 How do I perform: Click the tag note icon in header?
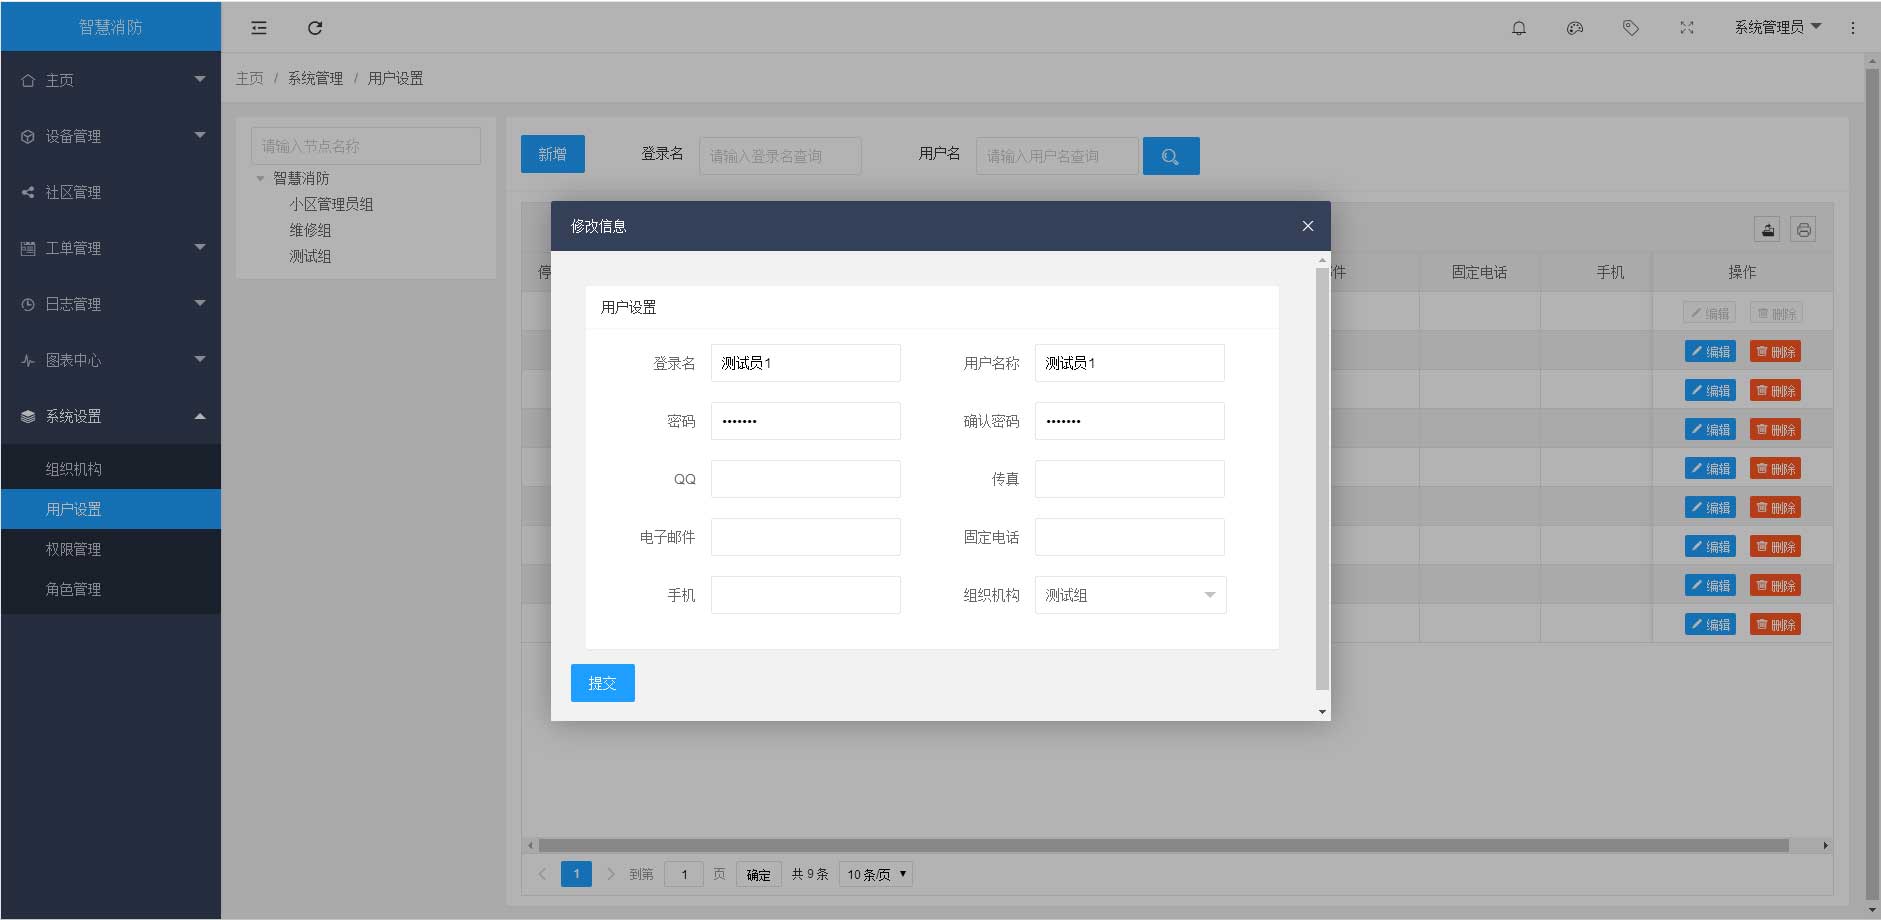coord(1630,28)
